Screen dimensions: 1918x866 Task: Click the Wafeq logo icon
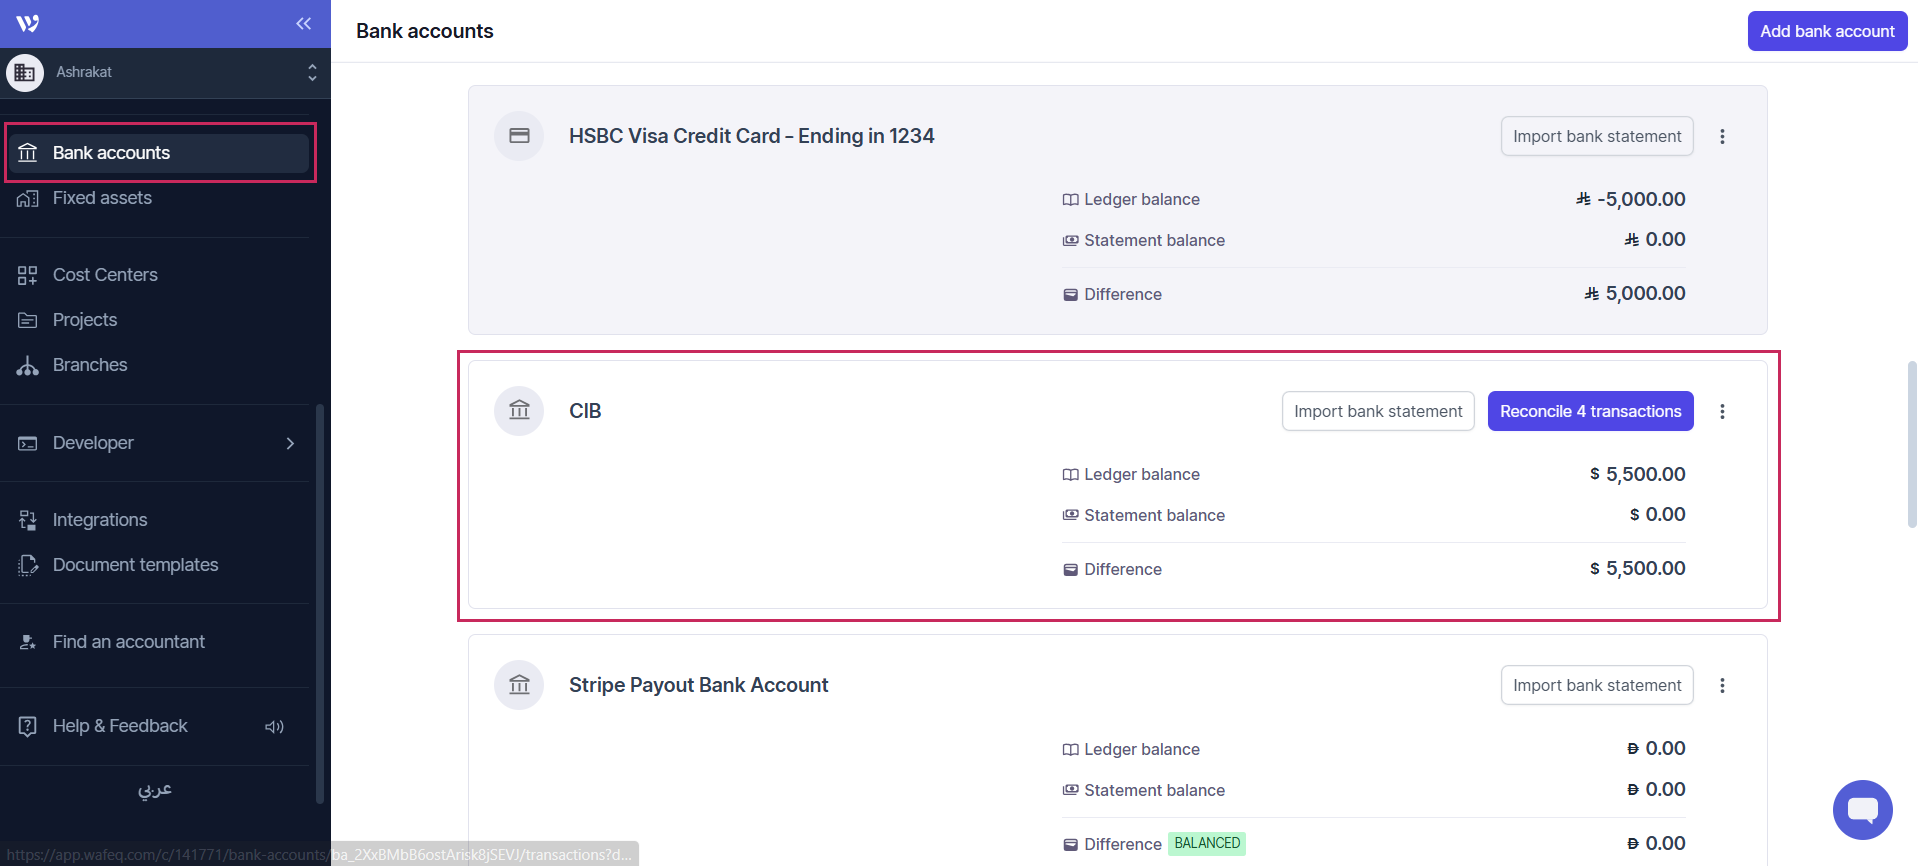[28, 23]
